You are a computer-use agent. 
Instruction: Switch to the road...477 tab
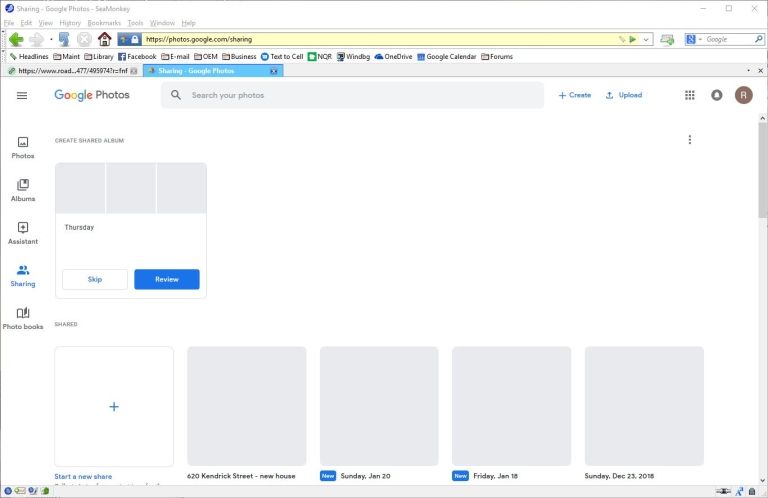pos(73,71)
